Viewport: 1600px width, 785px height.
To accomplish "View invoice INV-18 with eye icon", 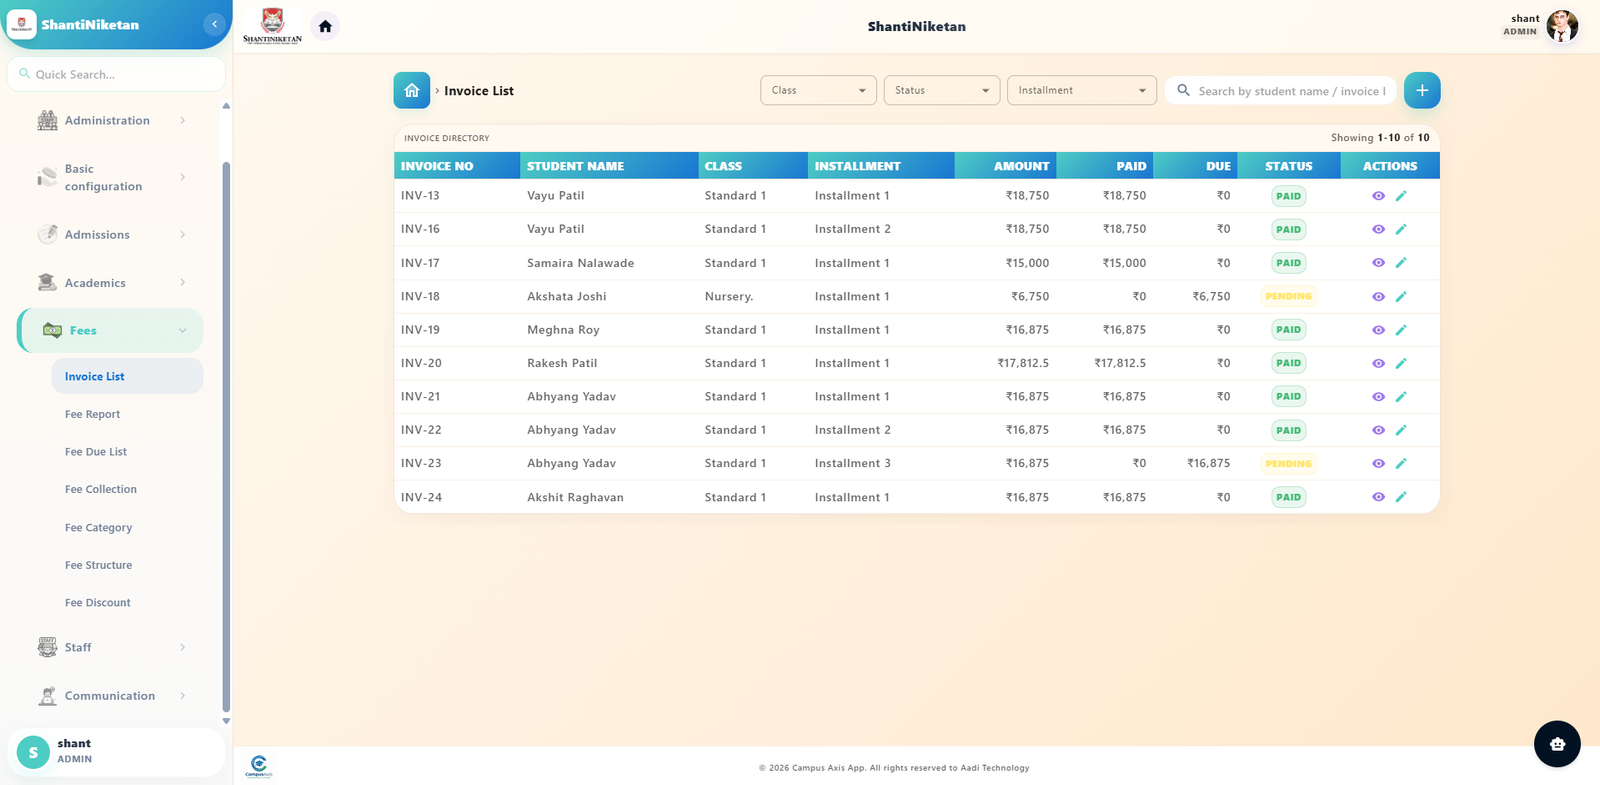I will coord(1378,296).
